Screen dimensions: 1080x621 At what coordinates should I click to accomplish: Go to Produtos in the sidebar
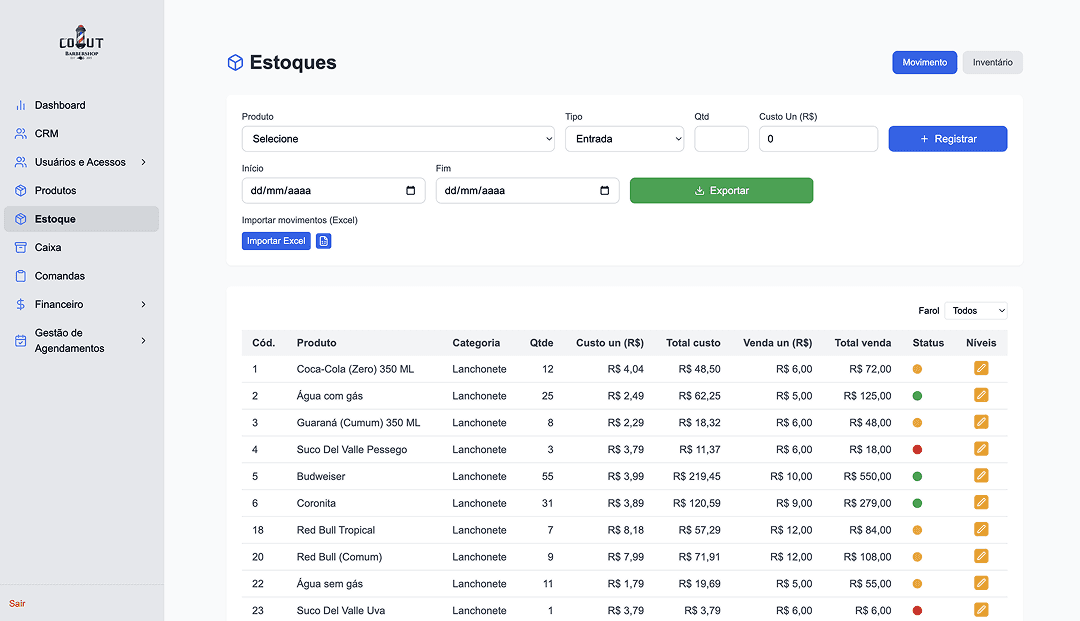tap(81, 191)
